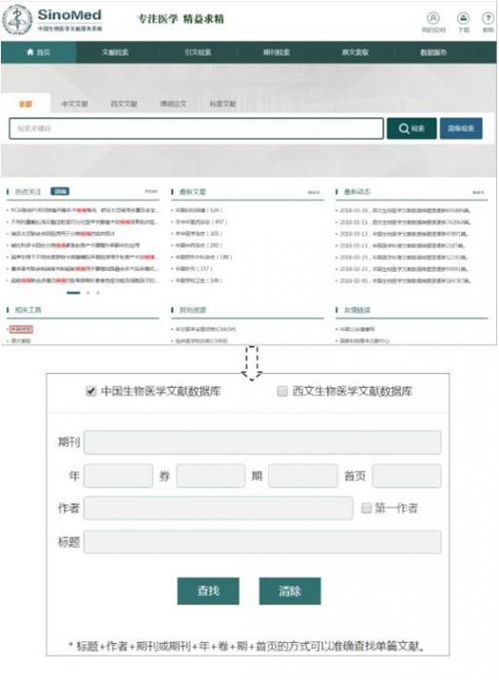
Task: Click the magnifier search button
Action: (x=411, y=128)
